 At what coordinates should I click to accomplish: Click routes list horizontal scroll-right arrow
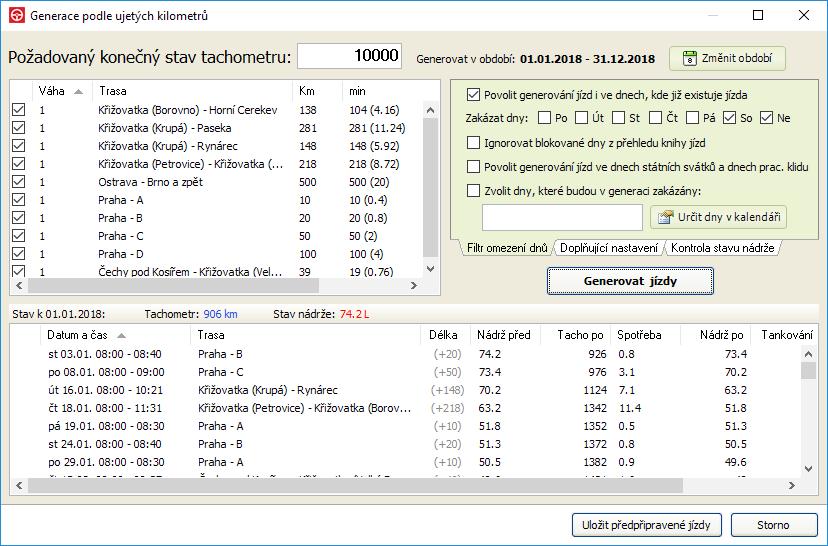click(414, 286)
